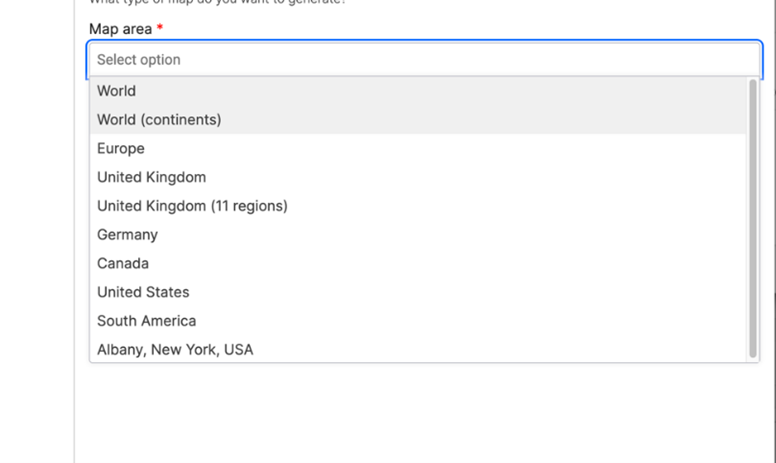Choose United States in the list
The height and width of the screenshot is (463, 776).
(418, 292)
